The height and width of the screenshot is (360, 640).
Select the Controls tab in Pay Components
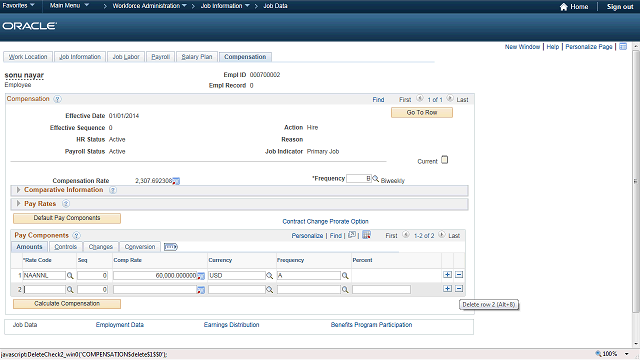click(66, 247)
